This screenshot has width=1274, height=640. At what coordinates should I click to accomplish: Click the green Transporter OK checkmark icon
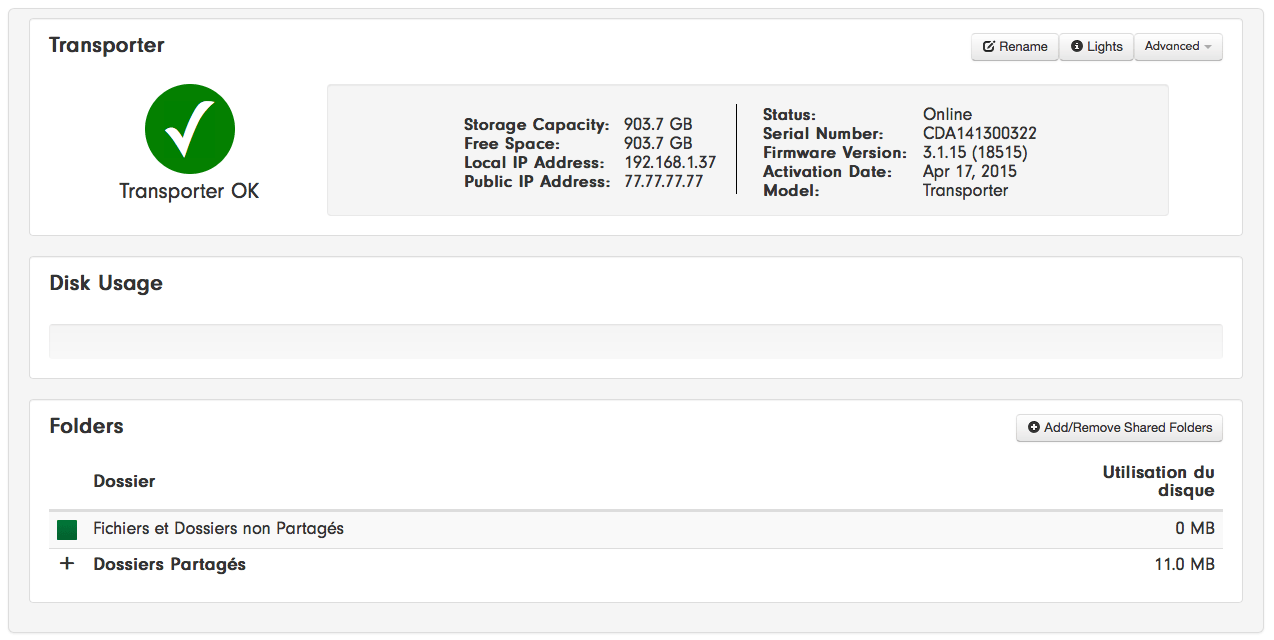(189, 129)
